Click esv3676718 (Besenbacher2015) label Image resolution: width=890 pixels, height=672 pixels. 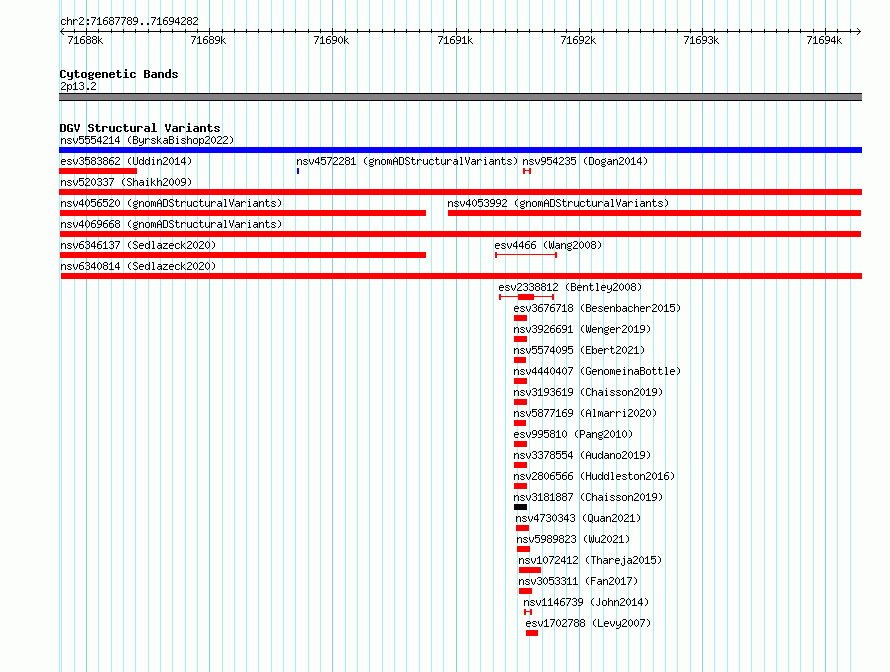pos(597,308)
